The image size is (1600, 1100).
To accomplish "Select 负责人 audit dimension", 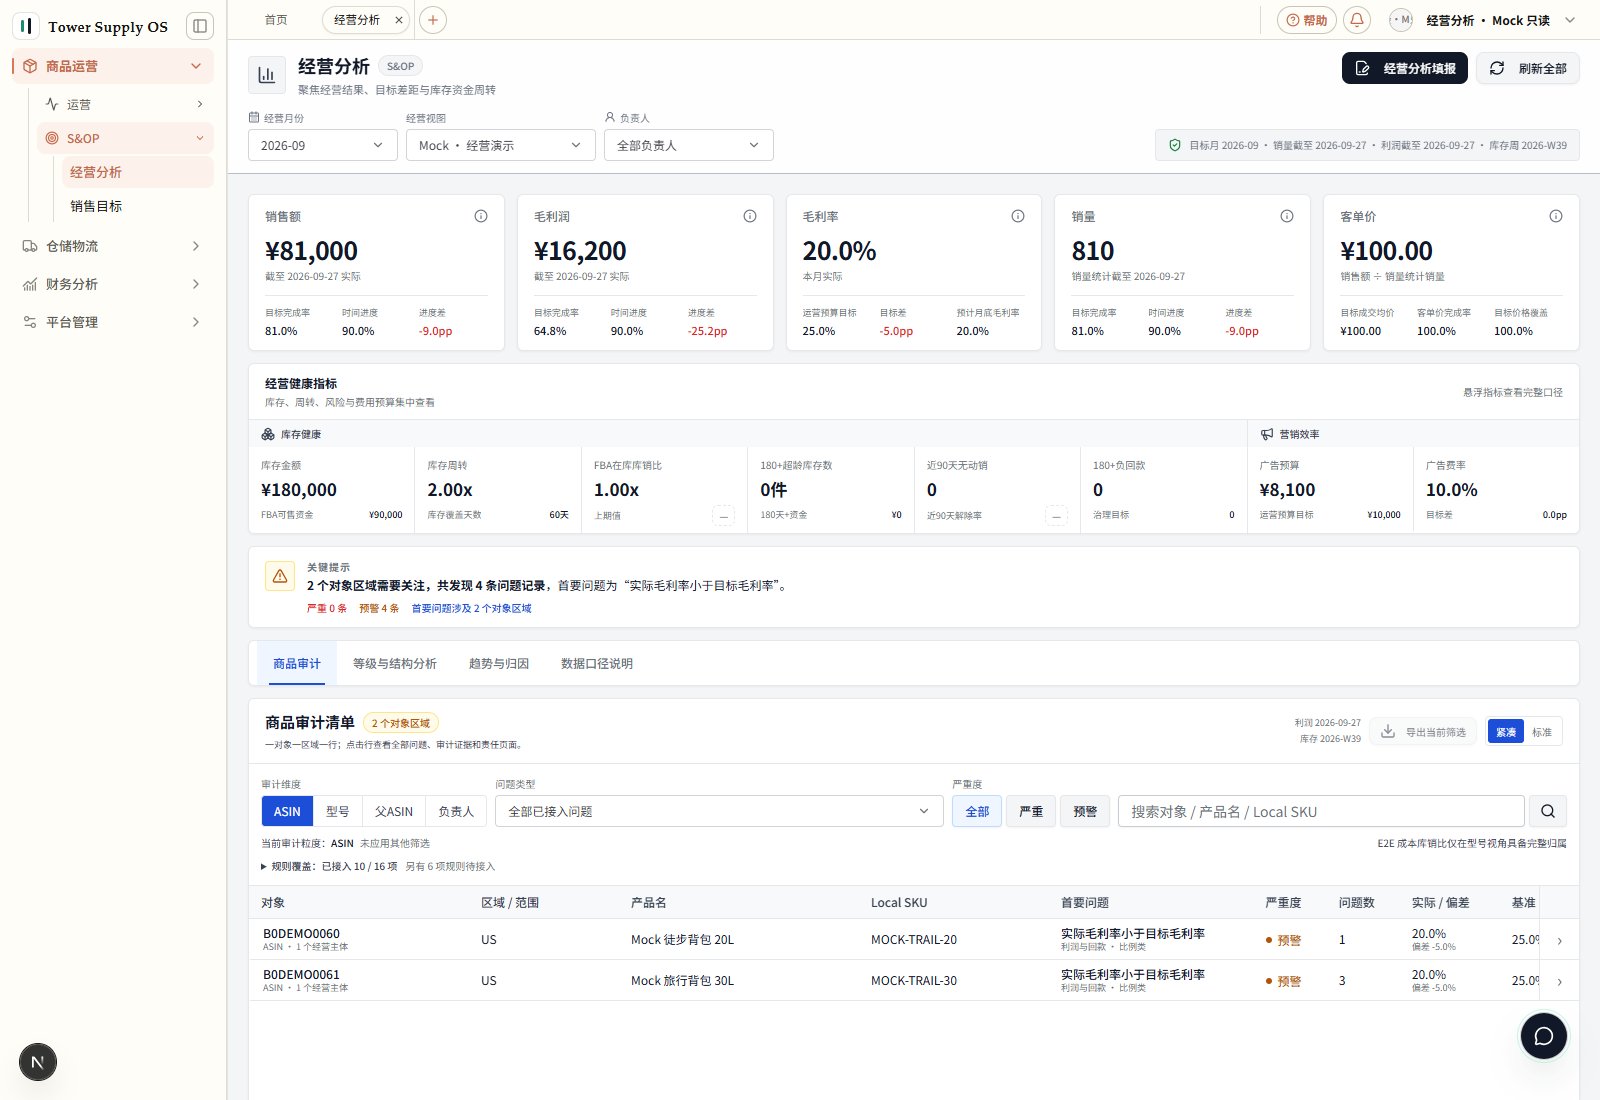I will (456, 811).
